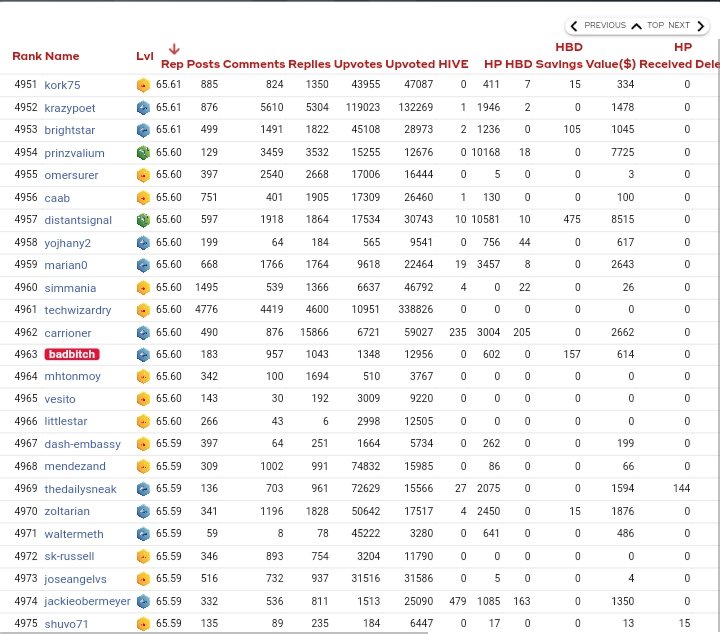Click zoltarian's blue level badge icon

(143, 511)
